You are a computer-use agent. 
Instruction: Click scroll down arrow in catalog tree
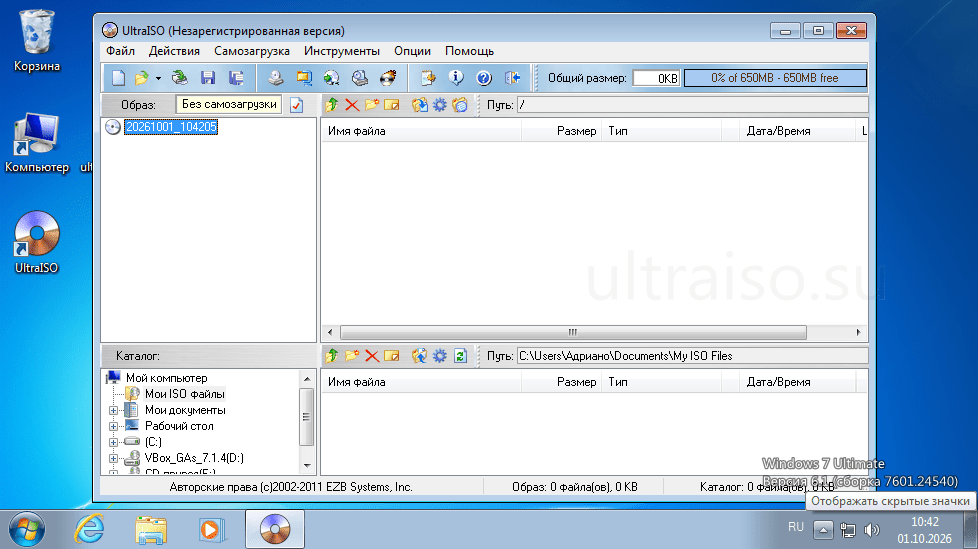point(307,466)
